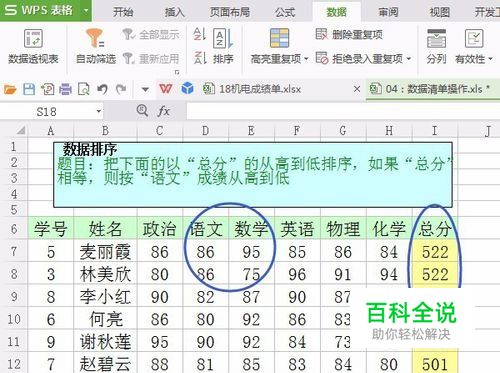Screen dimensions: 500x373
Task: Switch to the 插入 tab
Action: coord(175,12)
